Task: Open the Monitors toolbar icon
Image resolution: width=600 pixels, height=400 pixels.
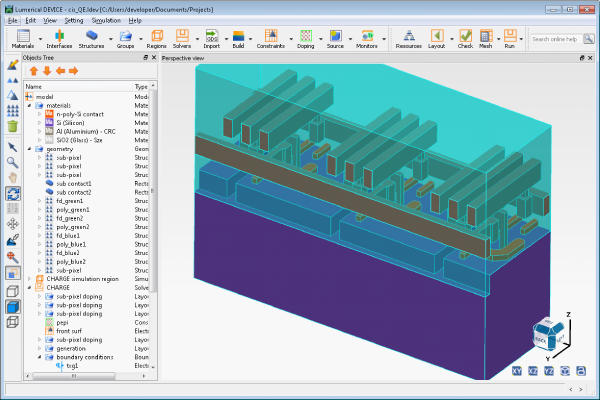Action: click(367, 39)
